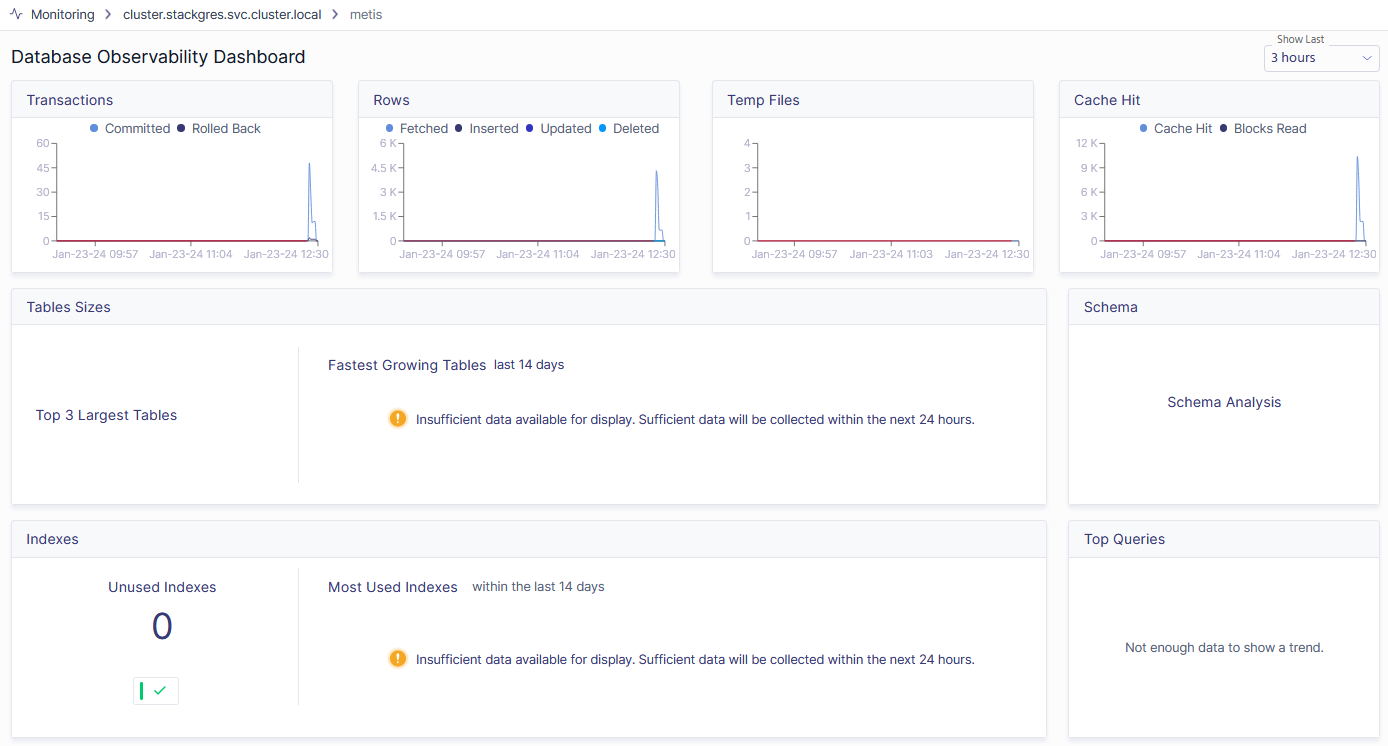Toggle the Rolled Back series in Transactions chart
Viewport: 1388px width, 746px height.
(221, 128)
